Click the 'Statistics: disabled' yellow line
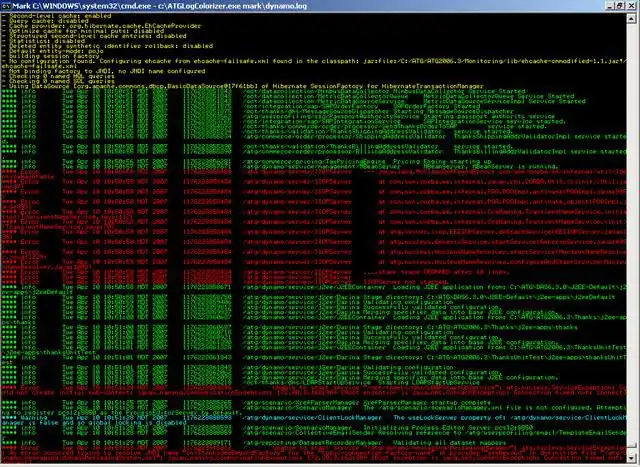 click(44, 41)
